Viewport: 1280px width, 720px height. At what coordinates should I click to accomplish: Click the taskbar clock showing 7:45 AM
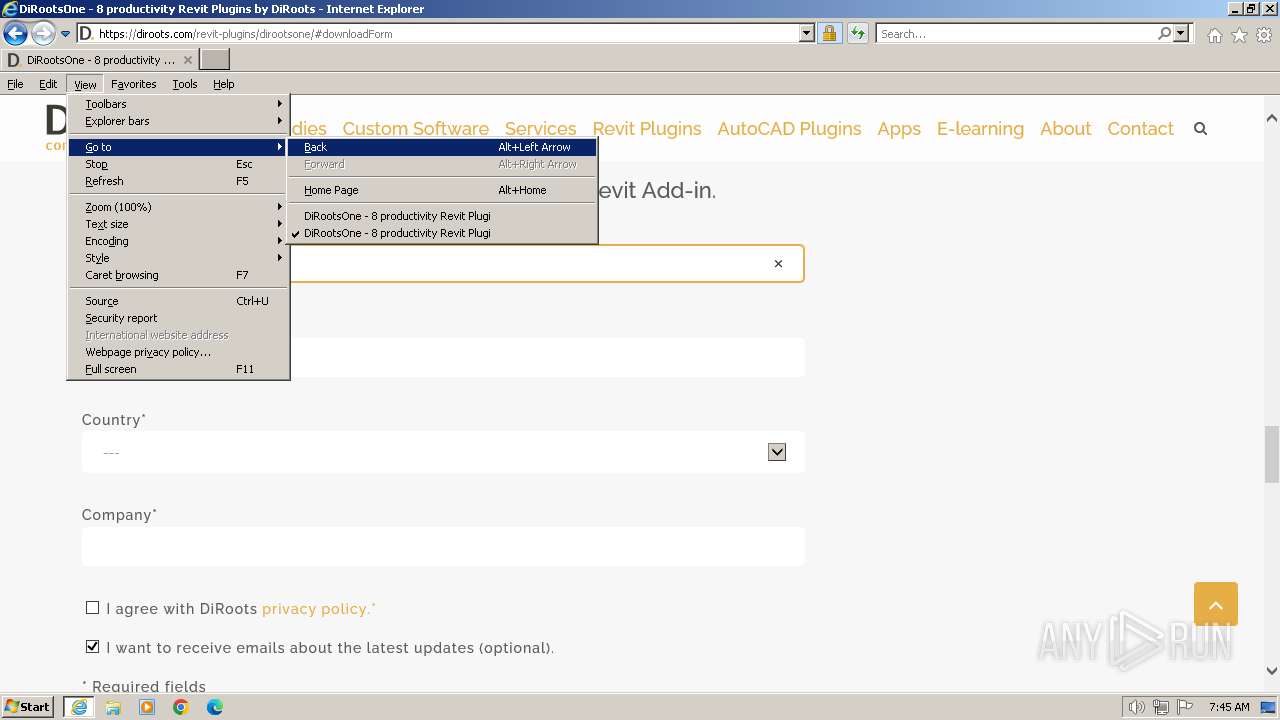pyautogui.click(x=1229, y=707)
